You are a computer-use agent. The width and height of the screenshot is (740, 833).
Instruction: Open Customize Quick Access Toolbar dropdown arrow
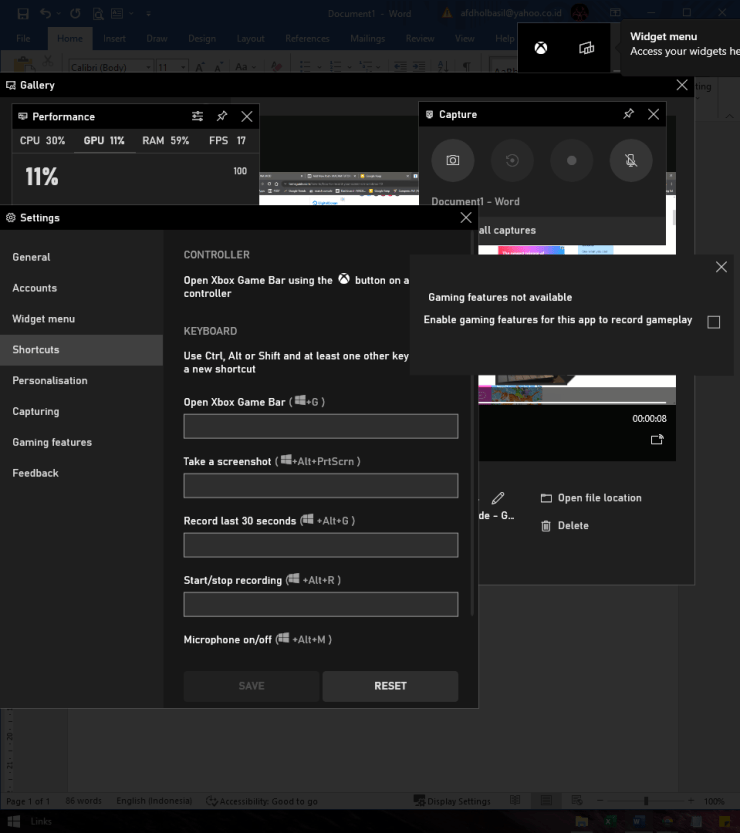coord(148,14)
